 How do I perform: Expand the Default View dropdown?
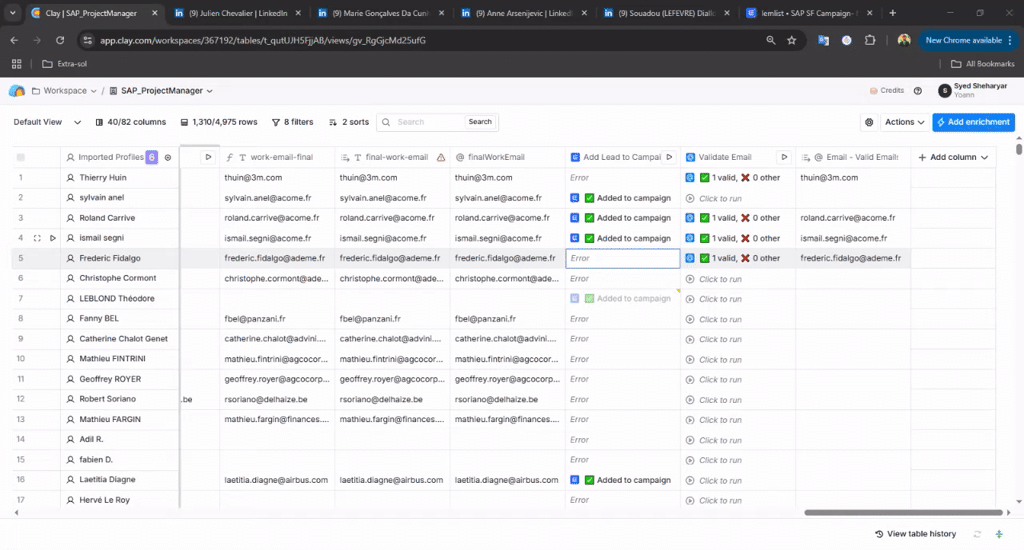pos(44,122)
